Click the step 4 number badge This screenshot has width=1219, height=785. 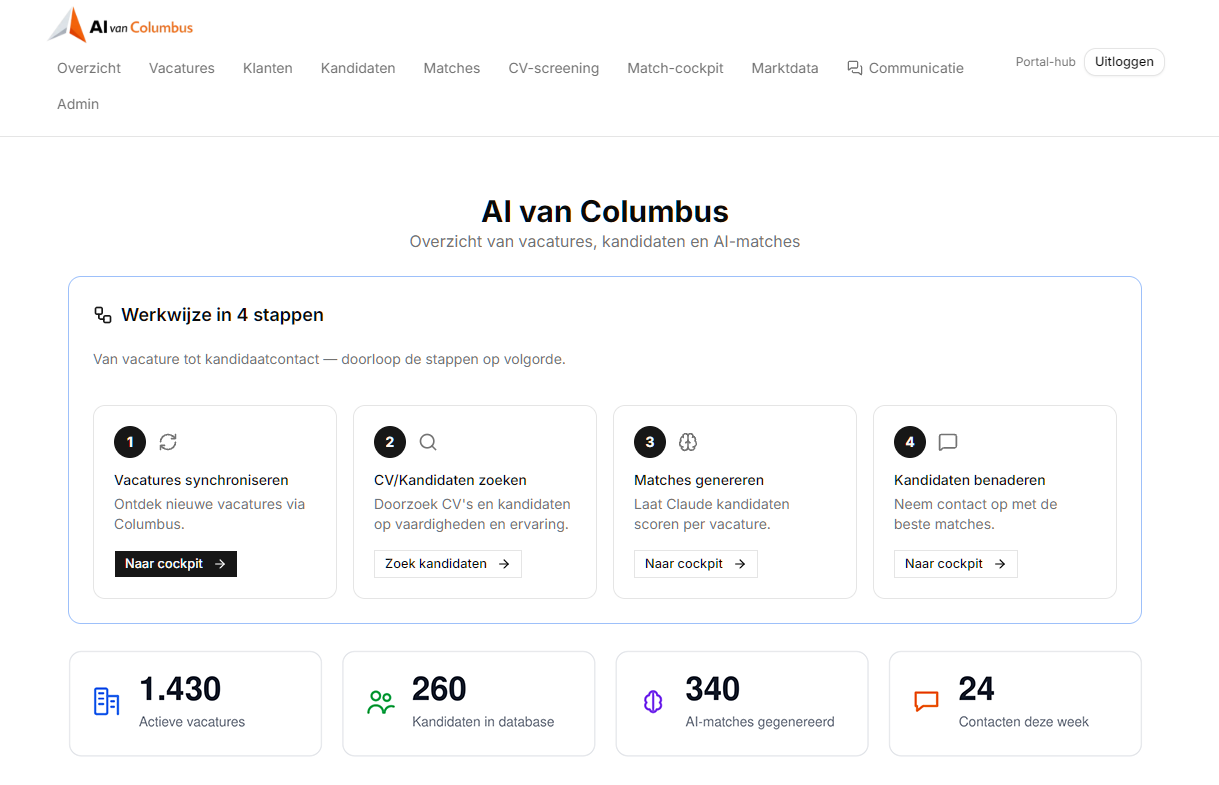click(910, 442)
